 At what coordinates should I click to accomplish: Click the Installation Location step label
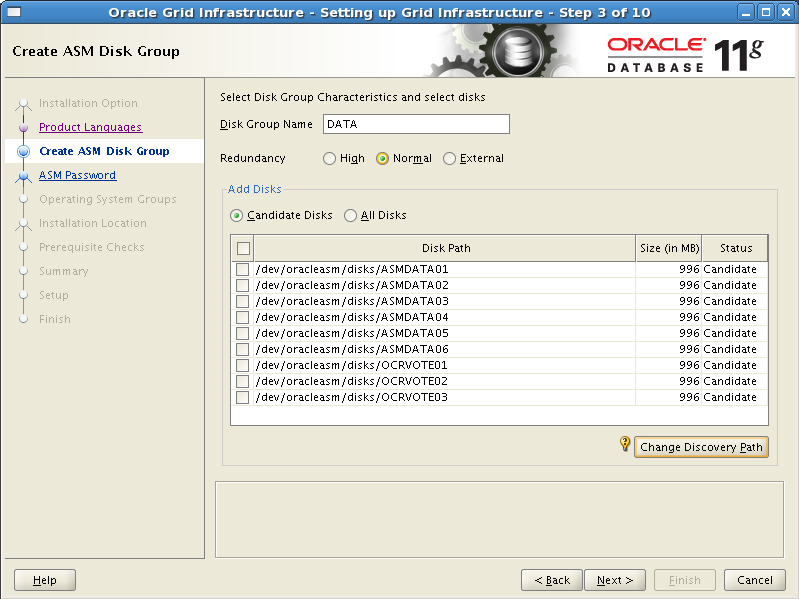pyautogui.click(x=93, y=223)
